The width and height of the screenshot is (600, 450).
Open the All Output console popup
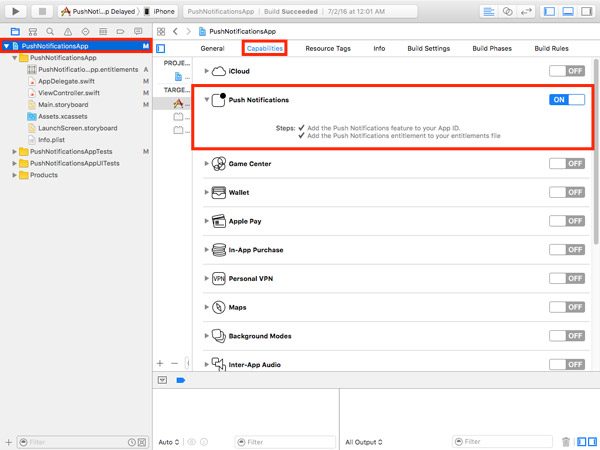point(364,442)
